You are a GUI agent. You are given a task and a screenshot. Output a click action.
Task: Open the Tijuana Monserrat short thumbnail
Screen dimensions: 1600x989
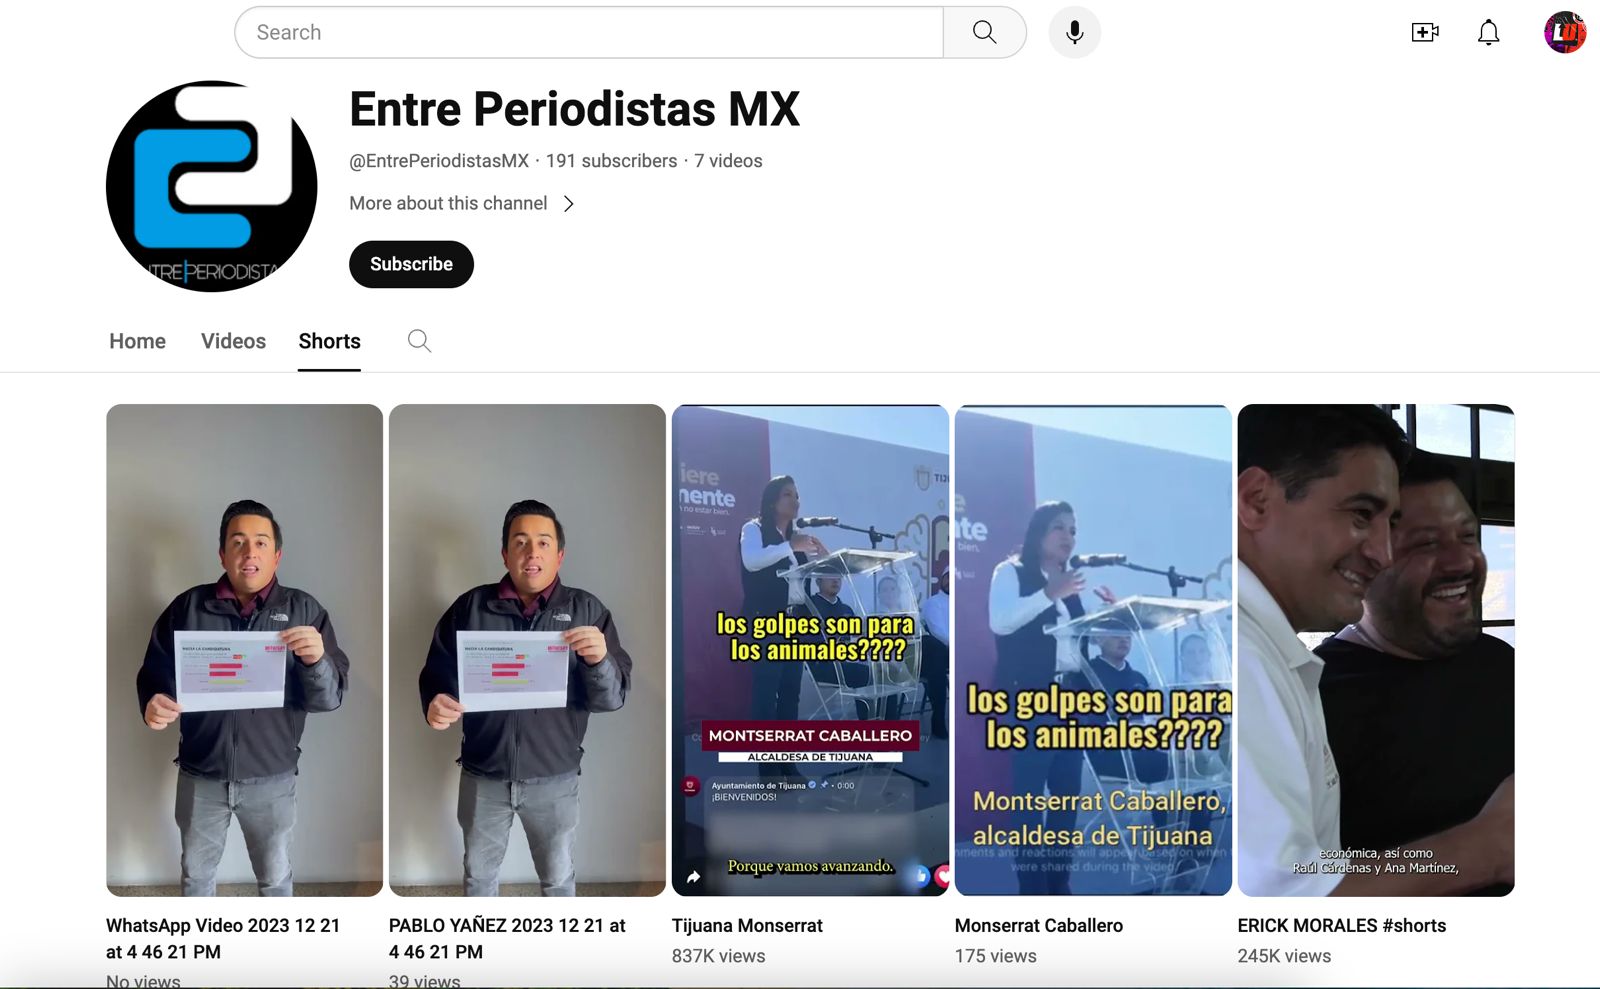[810, 650]
